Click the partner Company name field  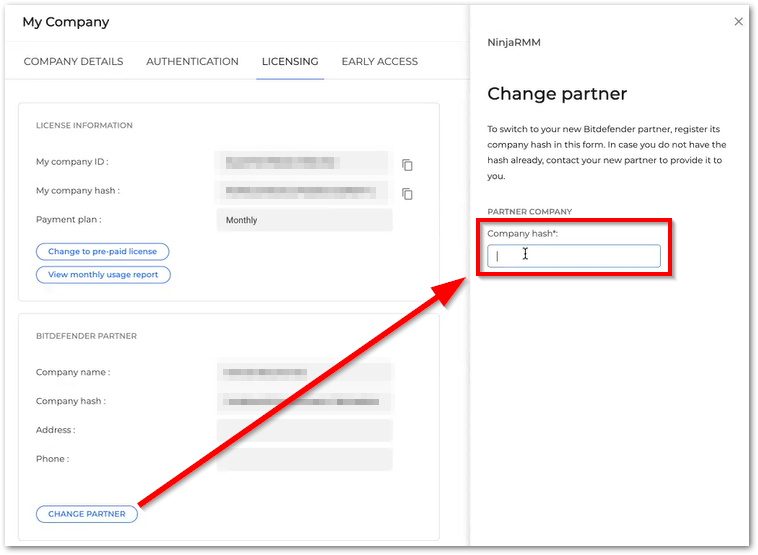tap(304, 373)
